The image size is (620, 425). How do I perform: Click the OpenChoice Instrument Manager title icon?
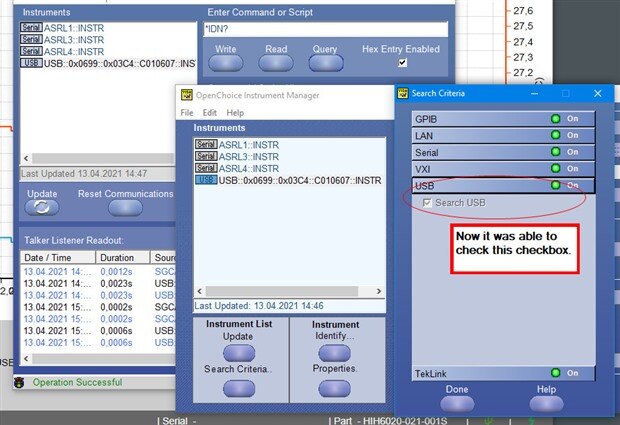click(187, 95)
